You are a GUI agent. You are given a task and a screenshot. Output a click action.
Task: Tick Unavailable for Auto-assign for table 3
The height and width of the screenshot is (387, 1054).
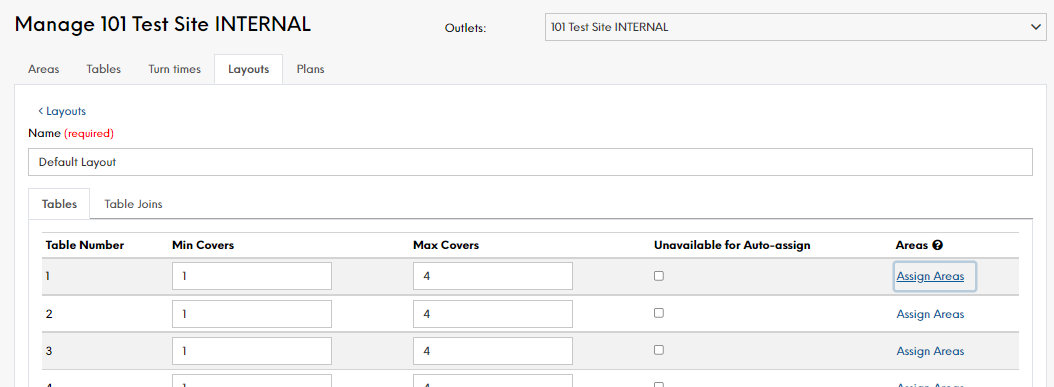pyautogui.click(x=659, y=350)
